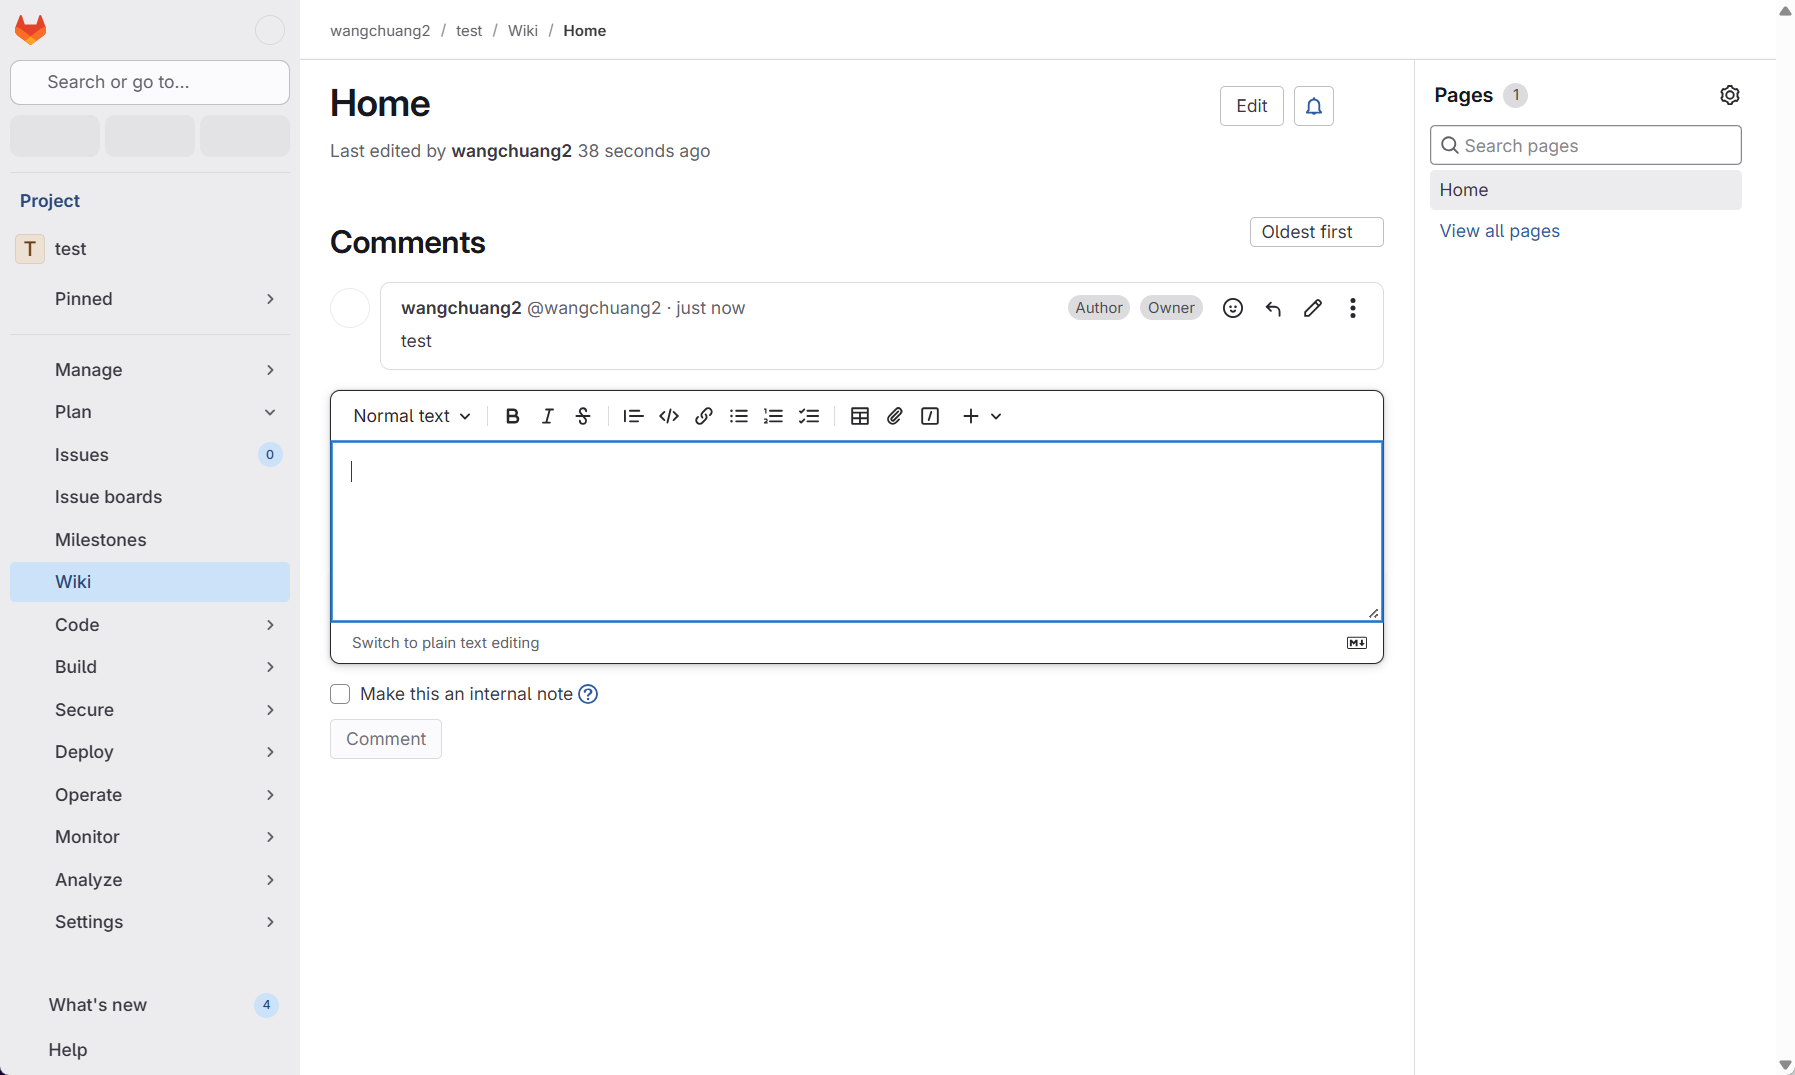Apply italic formatting in the toolbar

[x=548, y=416]
